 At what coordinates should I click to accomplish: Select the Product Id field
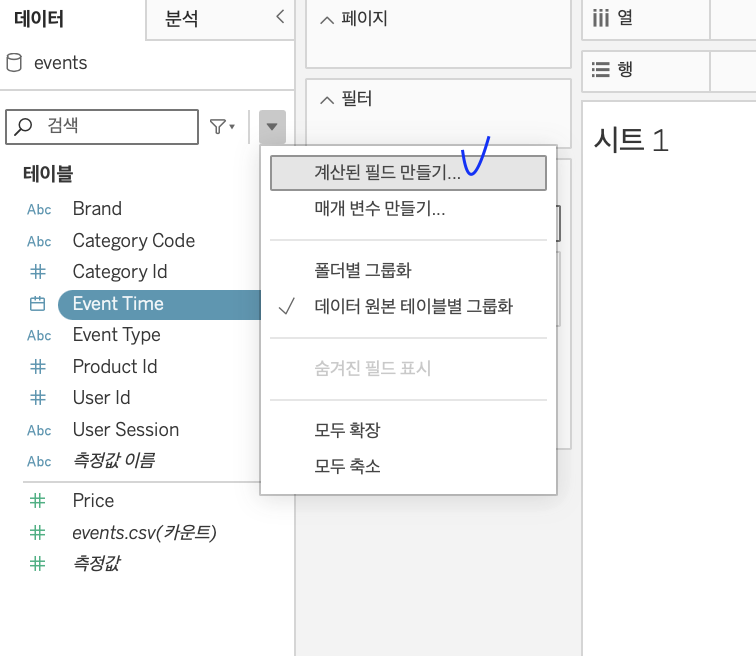[115, 367]
